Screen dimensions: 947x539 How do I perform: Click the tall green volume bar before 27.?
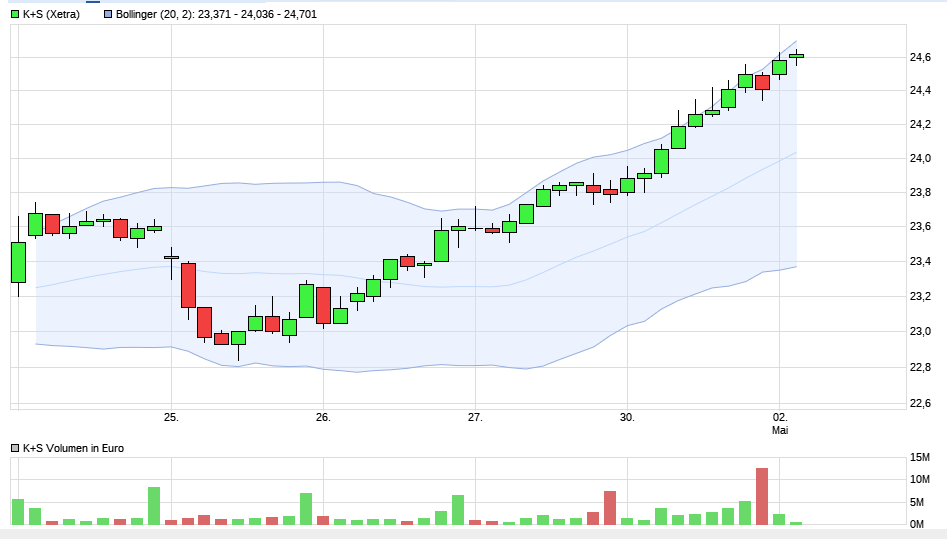pos(458,510)
